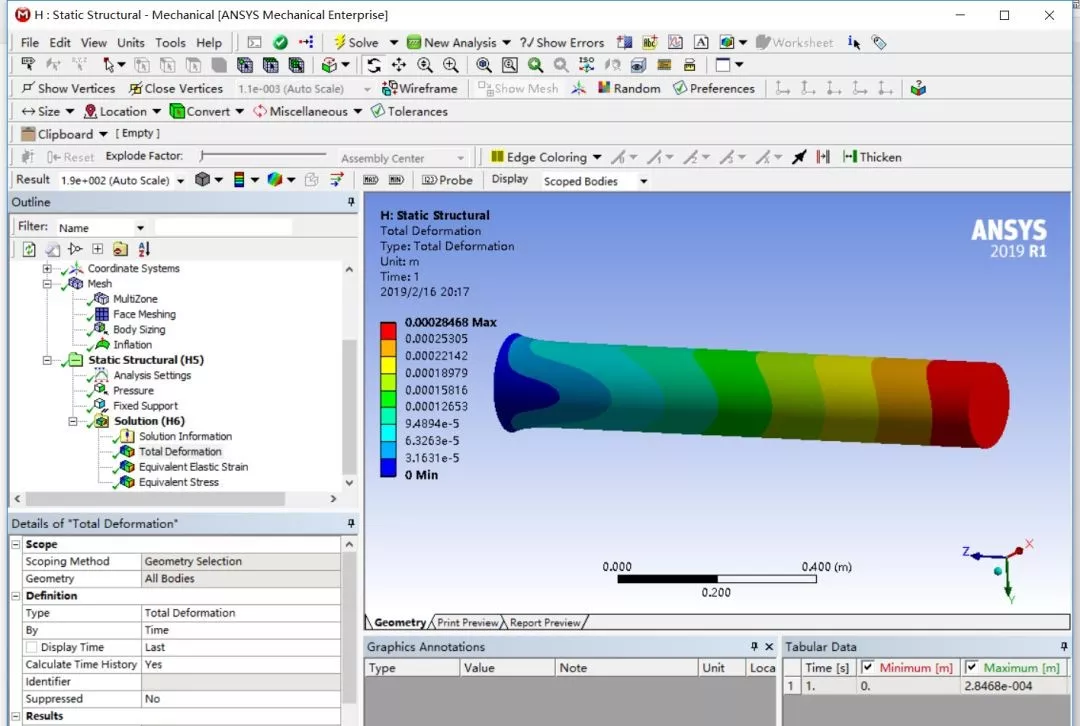1080x726 pixels.
Task: Click the outline filter text field
Action: coord(223,227)
